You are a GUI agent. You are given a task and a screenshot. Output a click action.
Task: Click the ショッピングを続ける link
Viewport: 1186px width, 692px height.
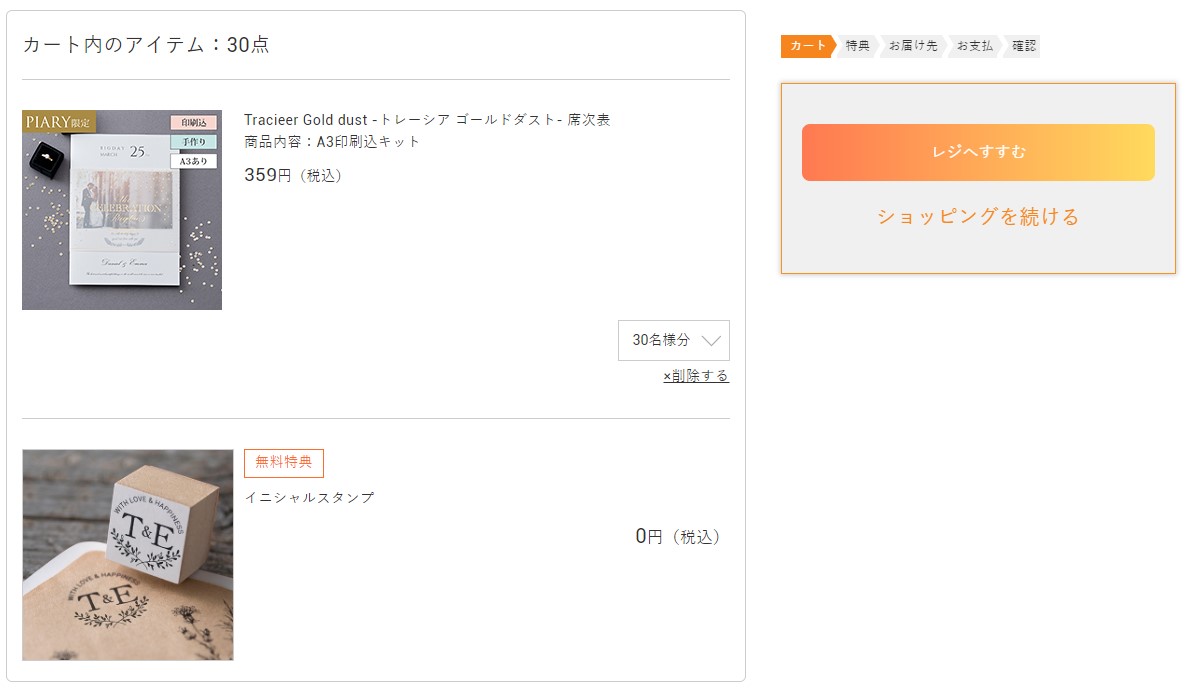click(x=978, y=216)
